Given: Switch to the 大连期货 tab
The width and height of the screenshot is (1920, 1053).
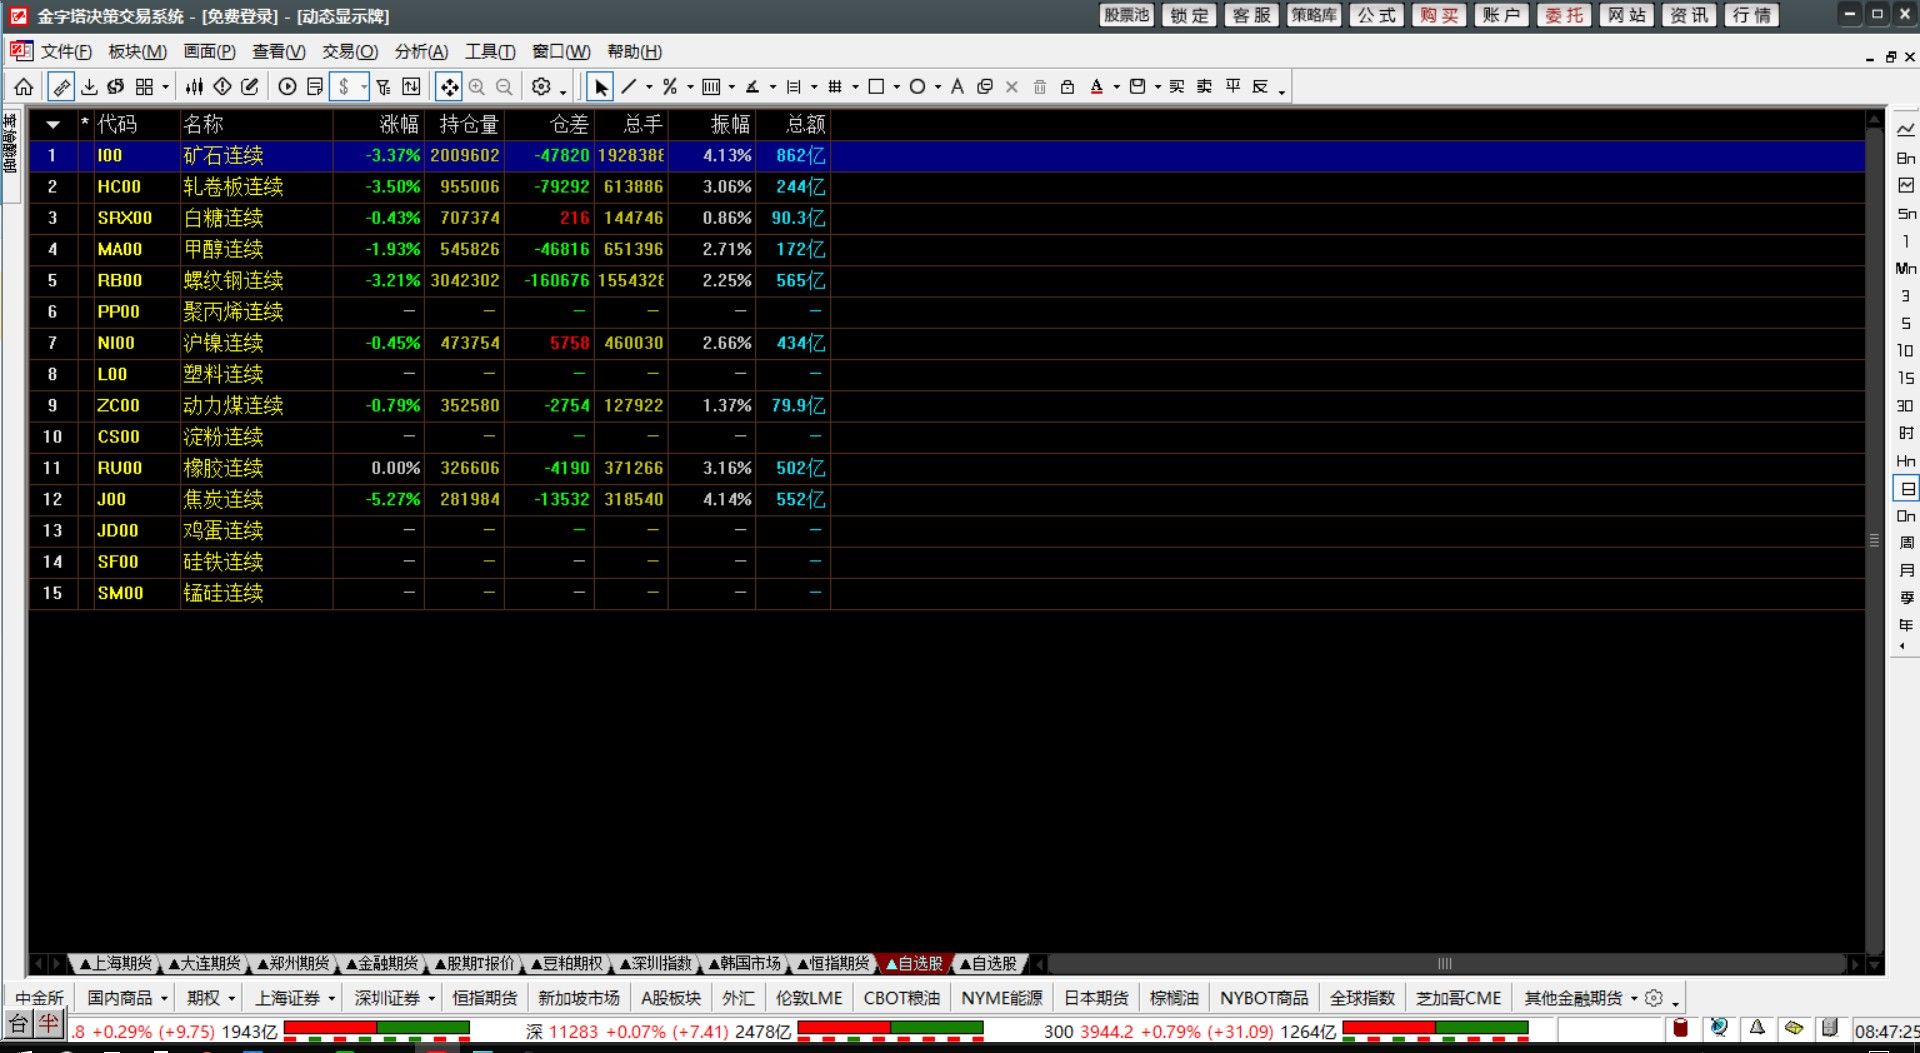Looking at the screenshot, I should [204, 963].
